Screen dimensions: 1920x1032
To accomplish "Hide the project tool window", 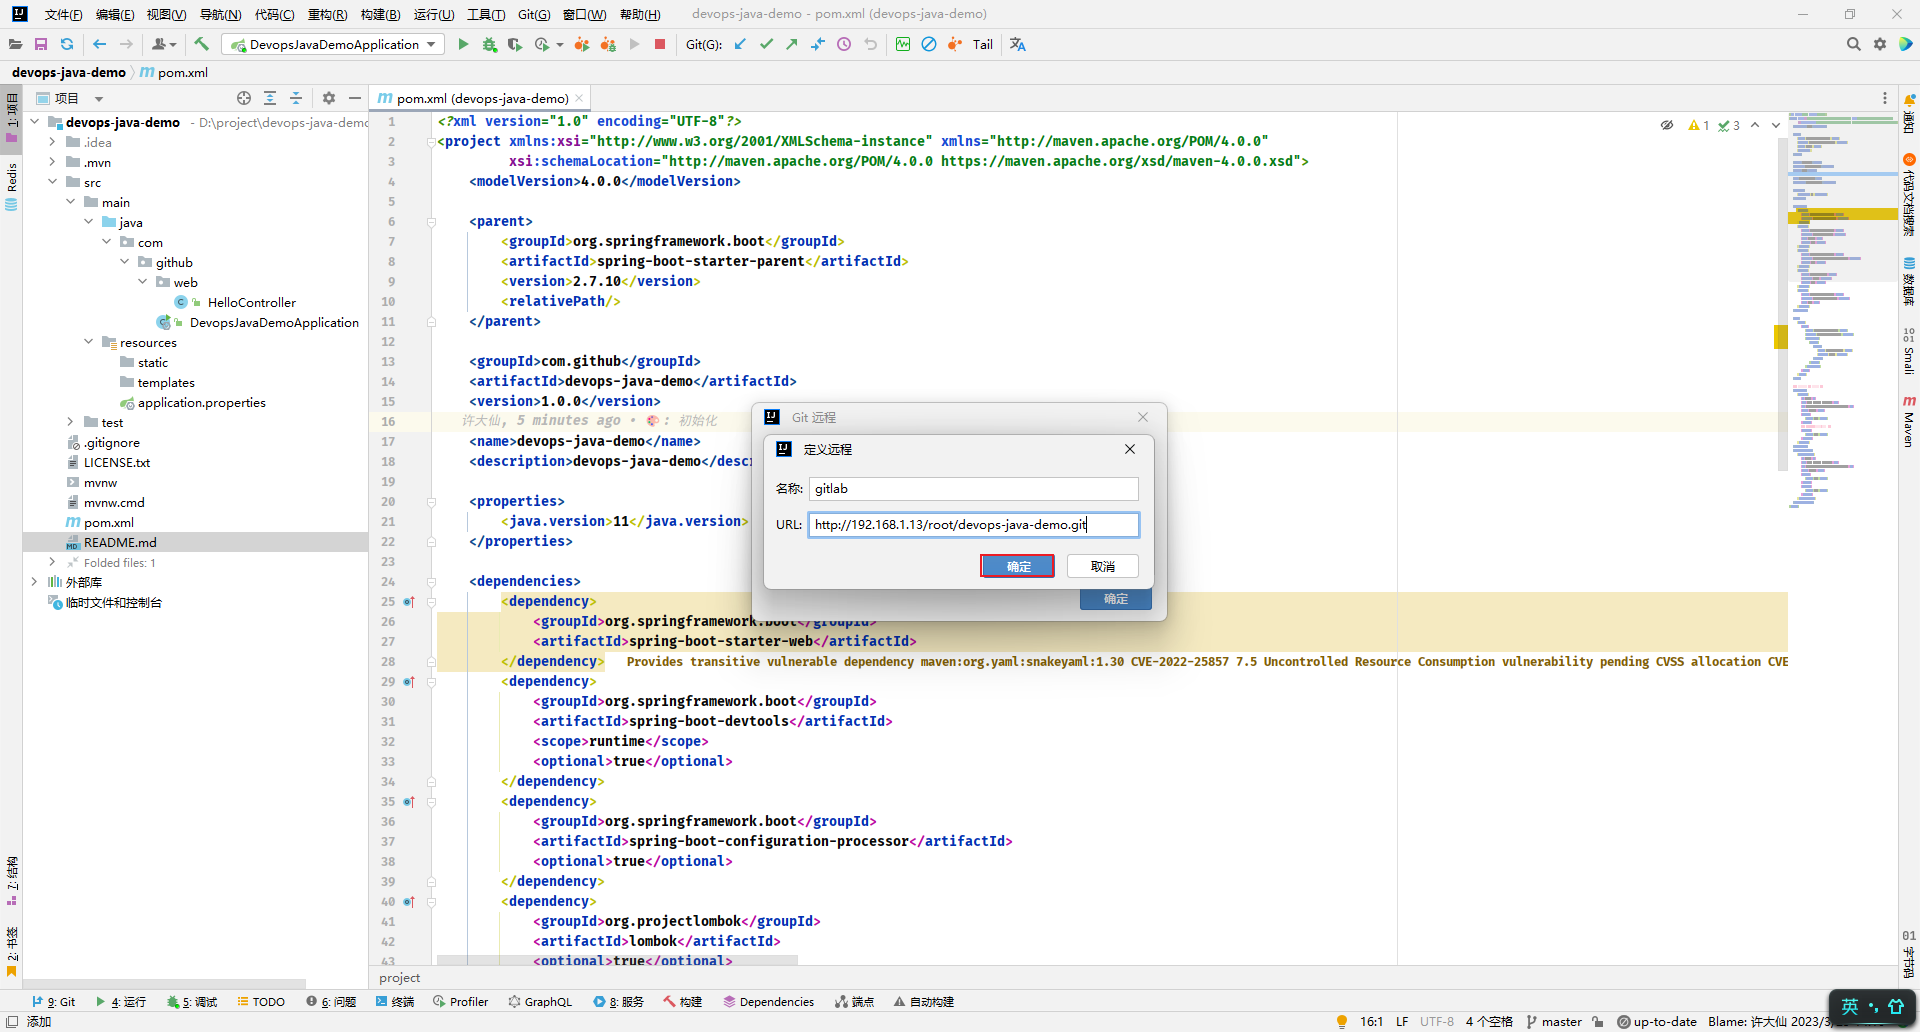I will click(355, 98).
